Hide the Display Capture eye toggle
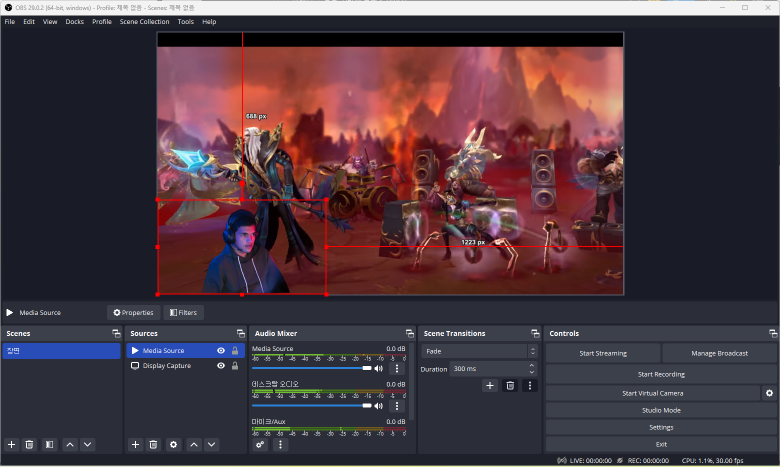The image size is (780, 467). [x=221, y=366]
